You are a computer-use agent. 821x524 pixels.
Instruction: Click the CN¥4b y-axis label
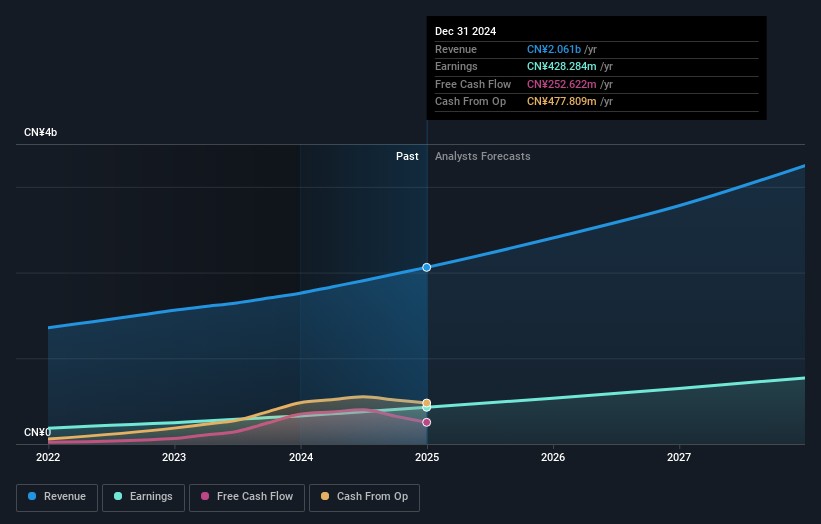(41, 132)
